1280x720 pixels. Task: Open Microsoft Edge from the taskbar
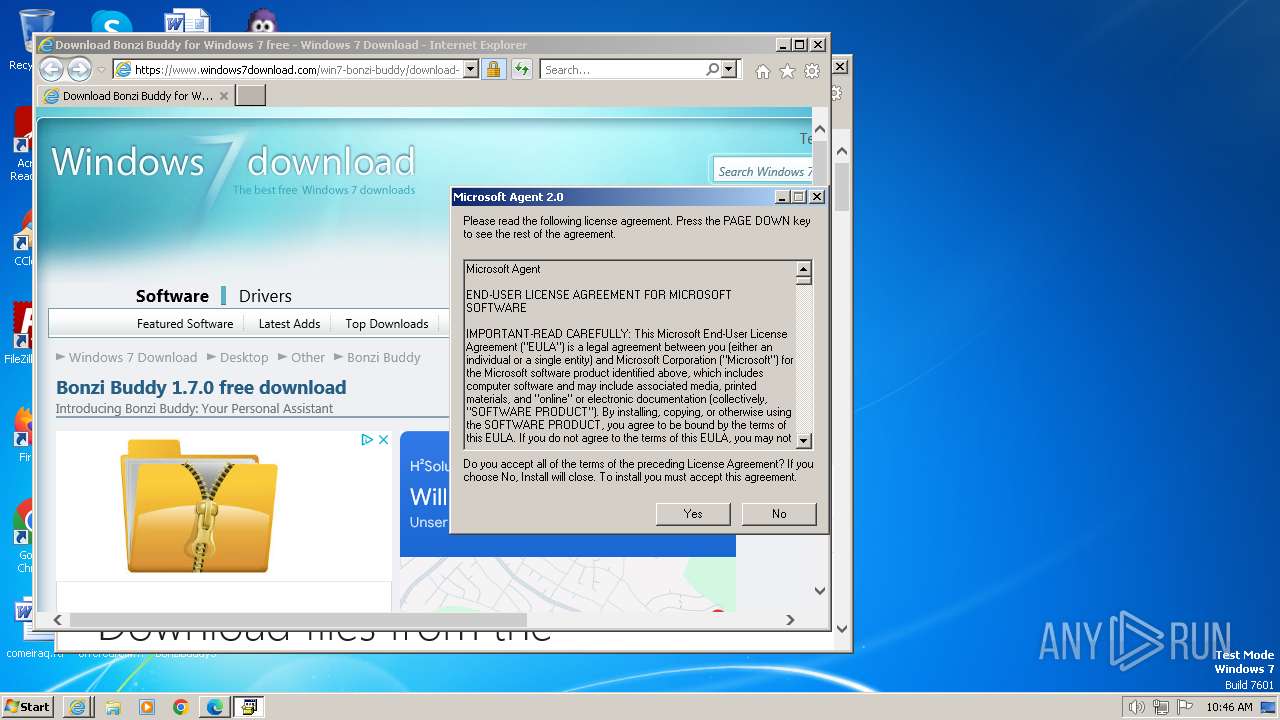coord(215,707)
